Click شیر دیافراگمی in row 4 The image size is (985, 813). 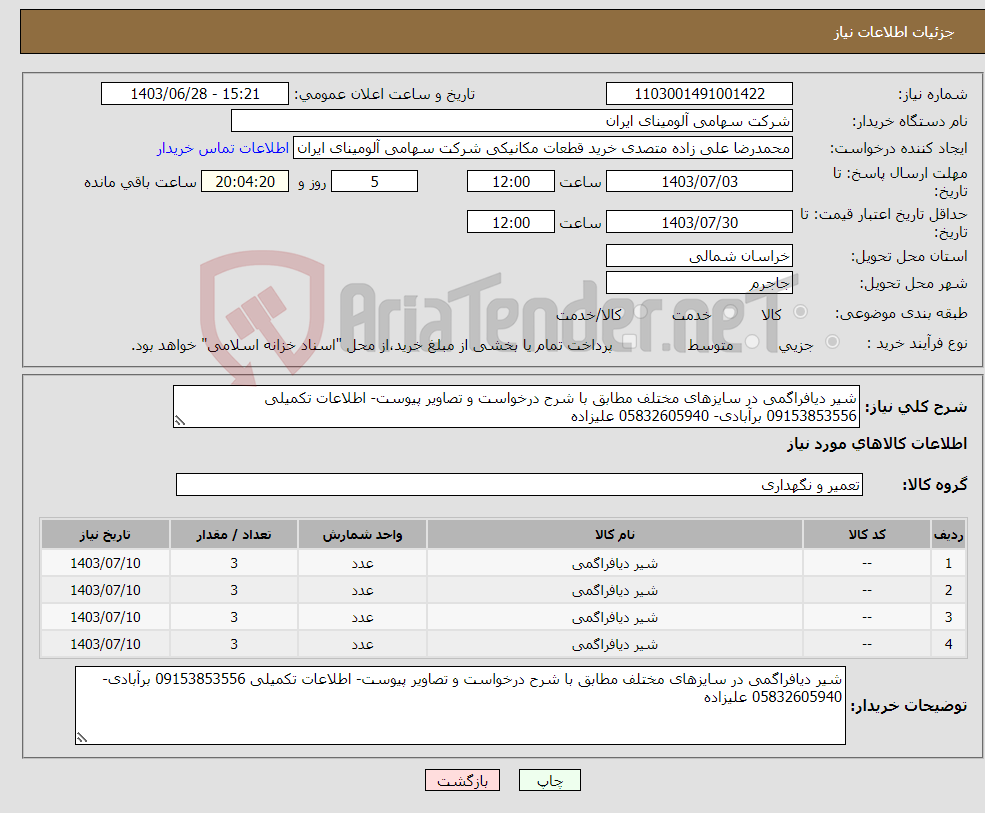click(x=615, y=645)
